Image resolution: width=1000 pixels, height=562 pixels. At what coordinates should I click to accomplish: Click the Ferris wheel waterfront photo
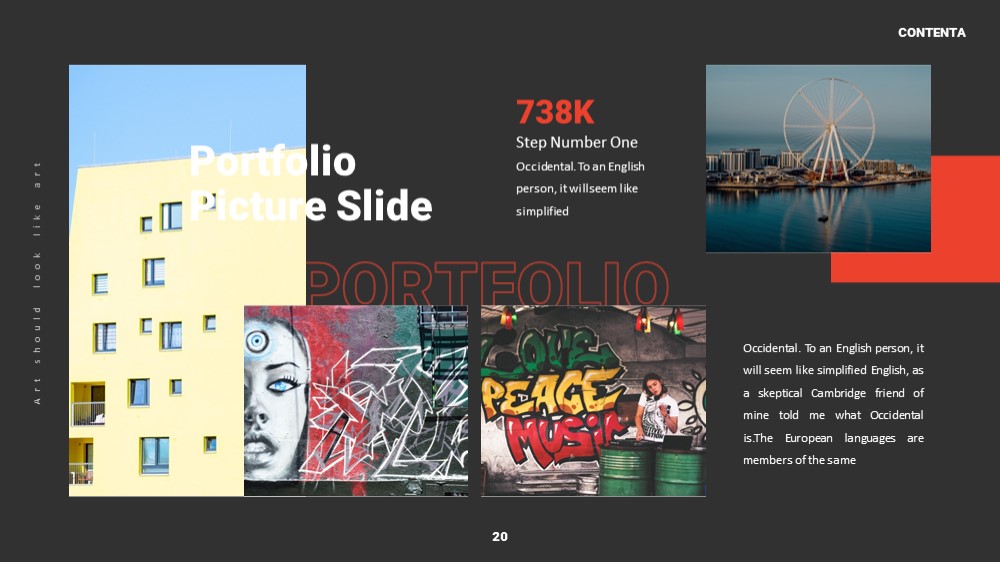coord(818,158)
